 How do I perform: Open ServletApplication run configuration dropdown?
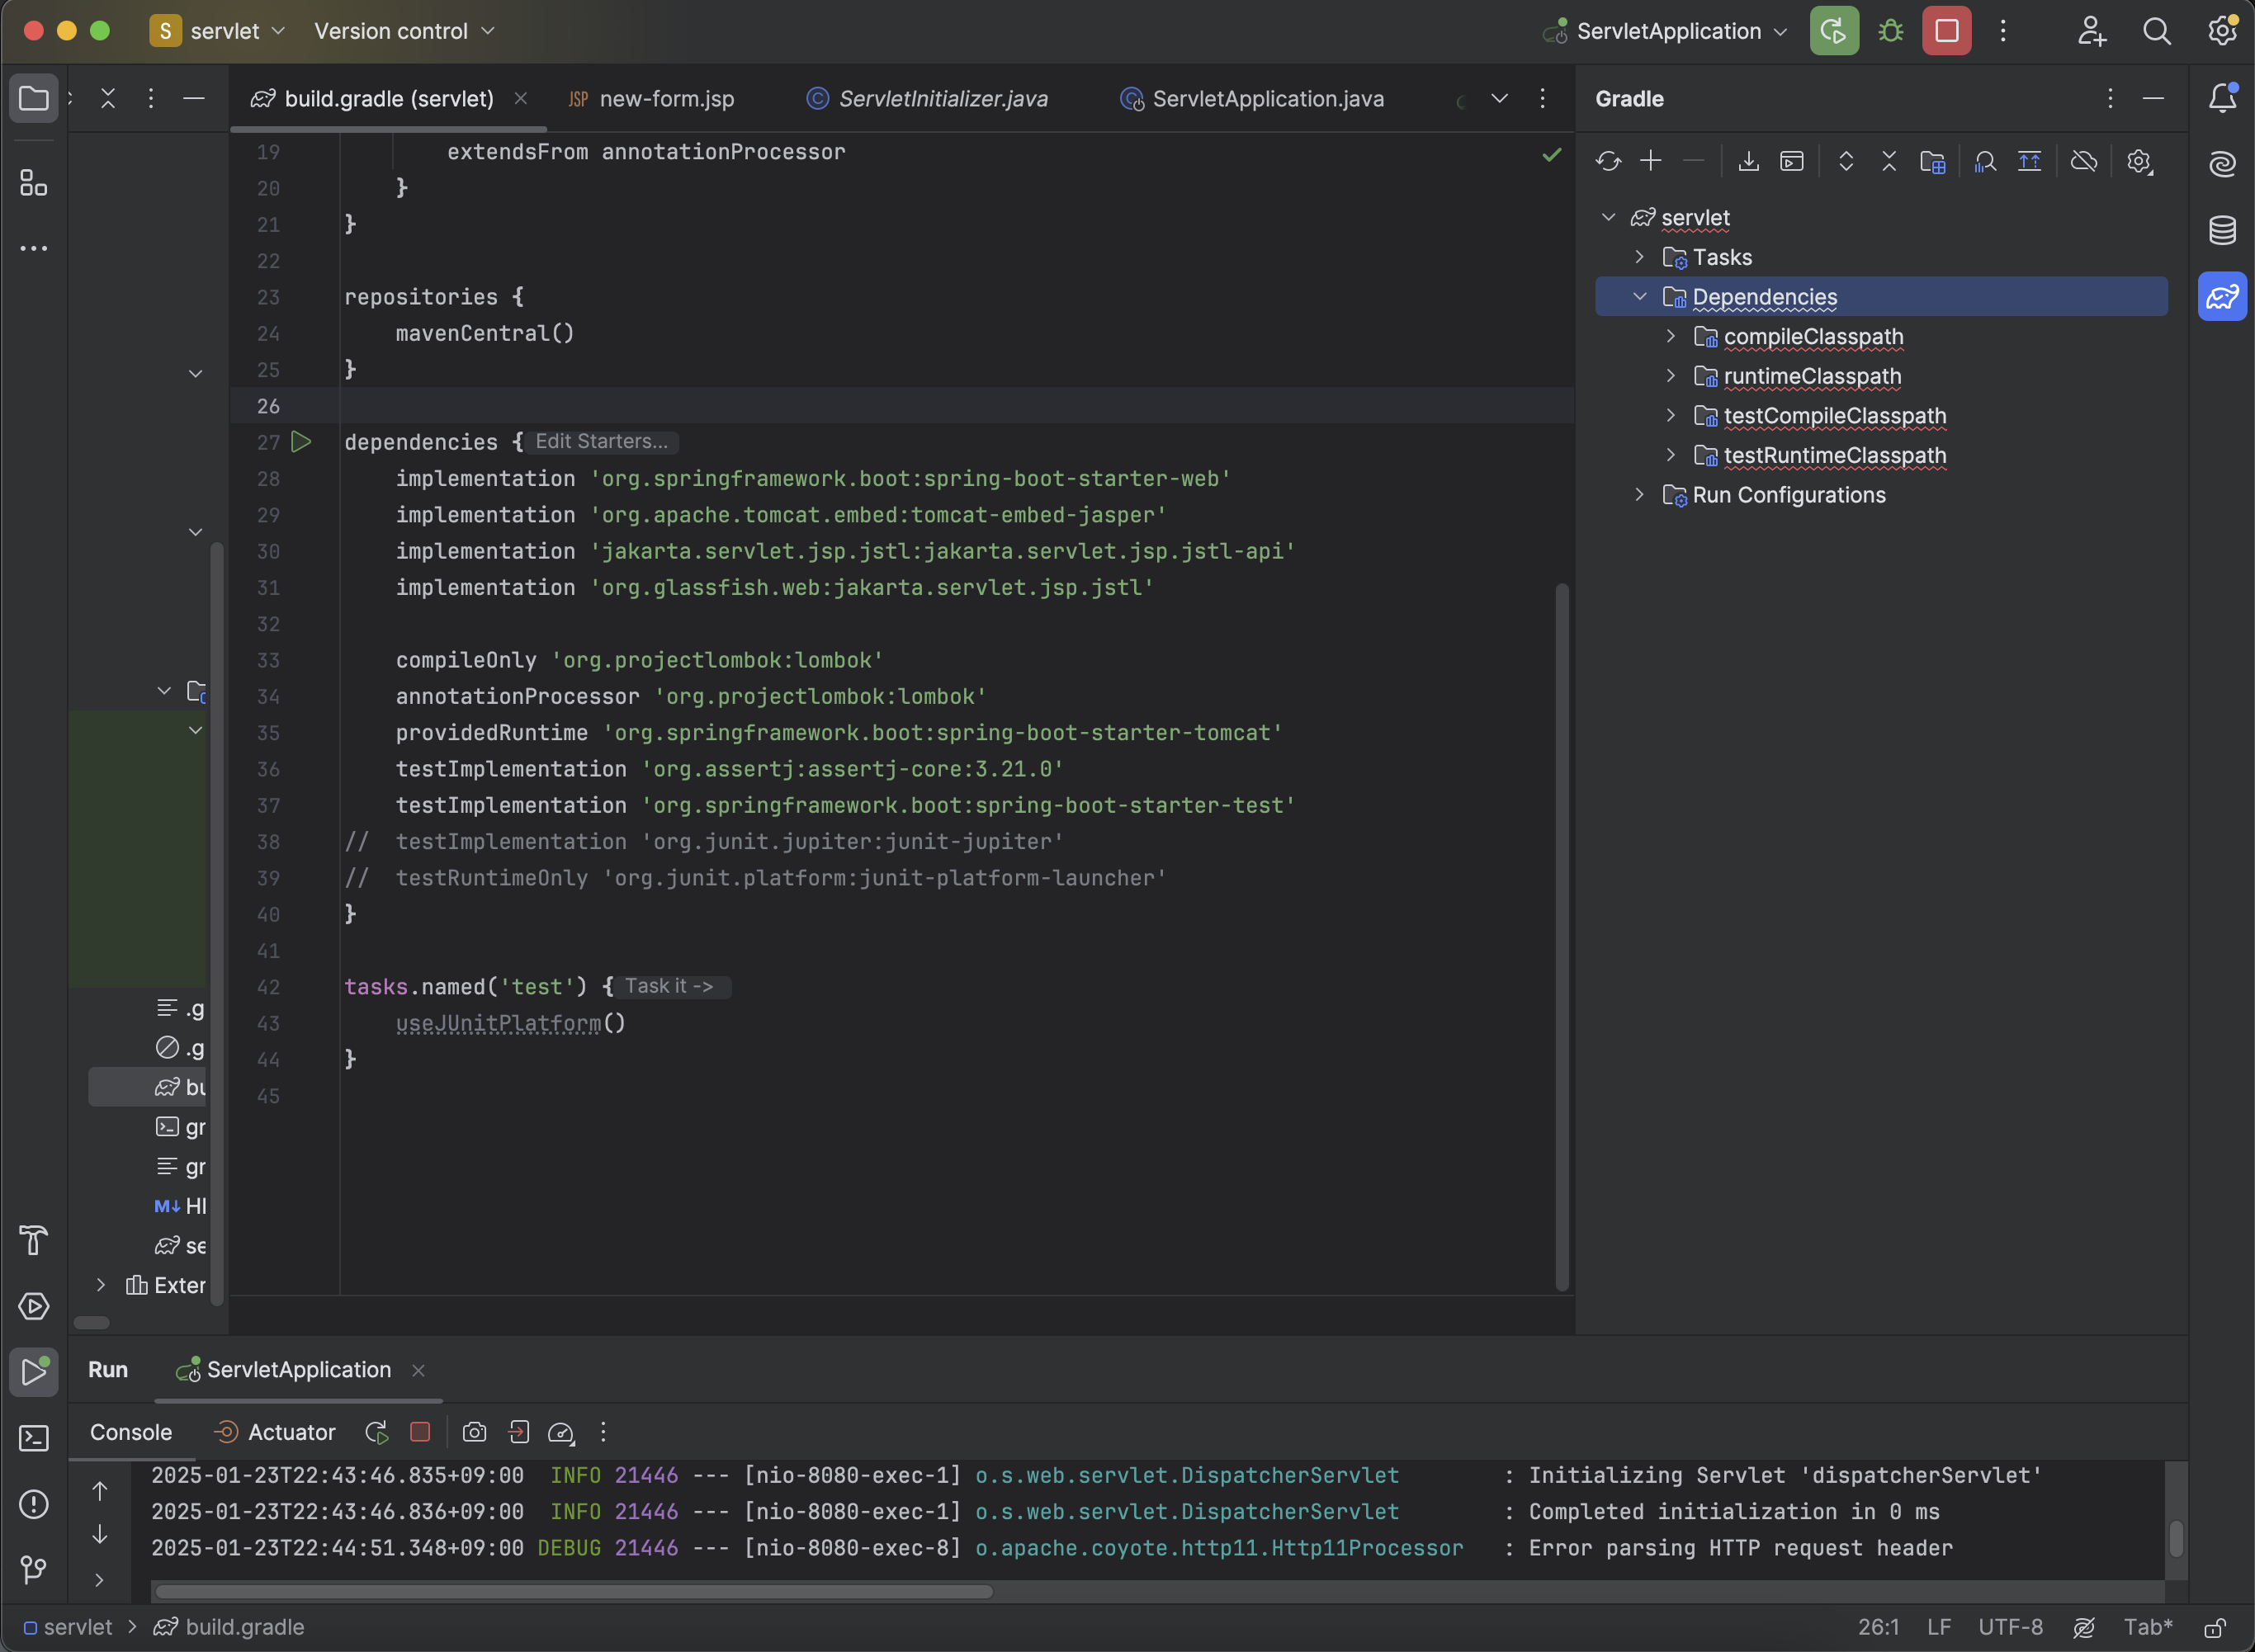1664,31
